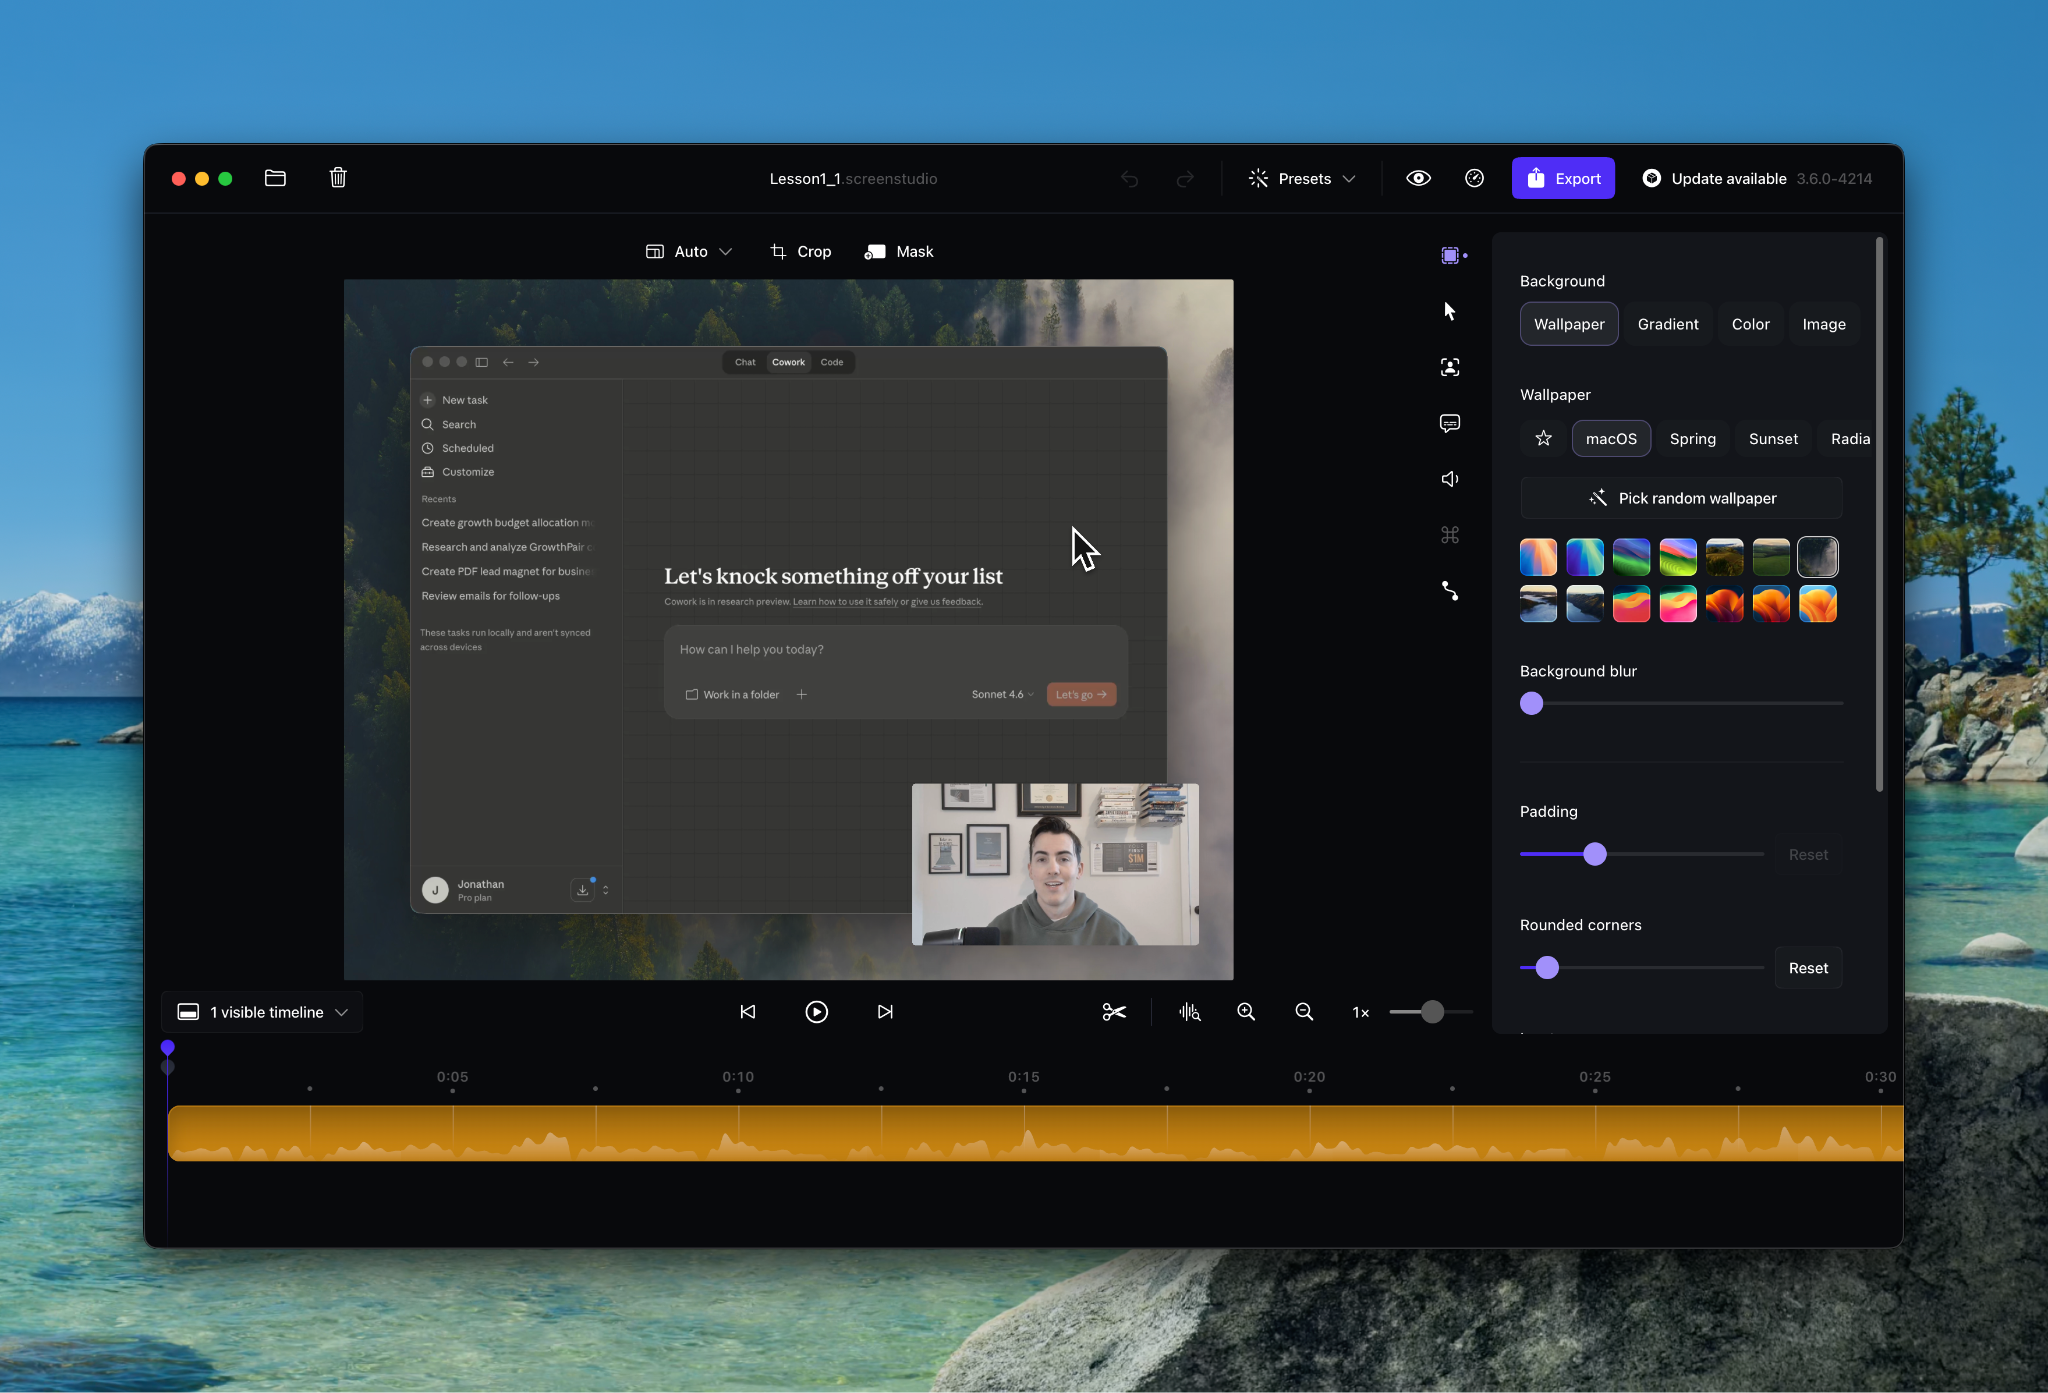Toggle the preview eye icon
Viewport: 2048px width, 1393px height.
click(1418, 178)
